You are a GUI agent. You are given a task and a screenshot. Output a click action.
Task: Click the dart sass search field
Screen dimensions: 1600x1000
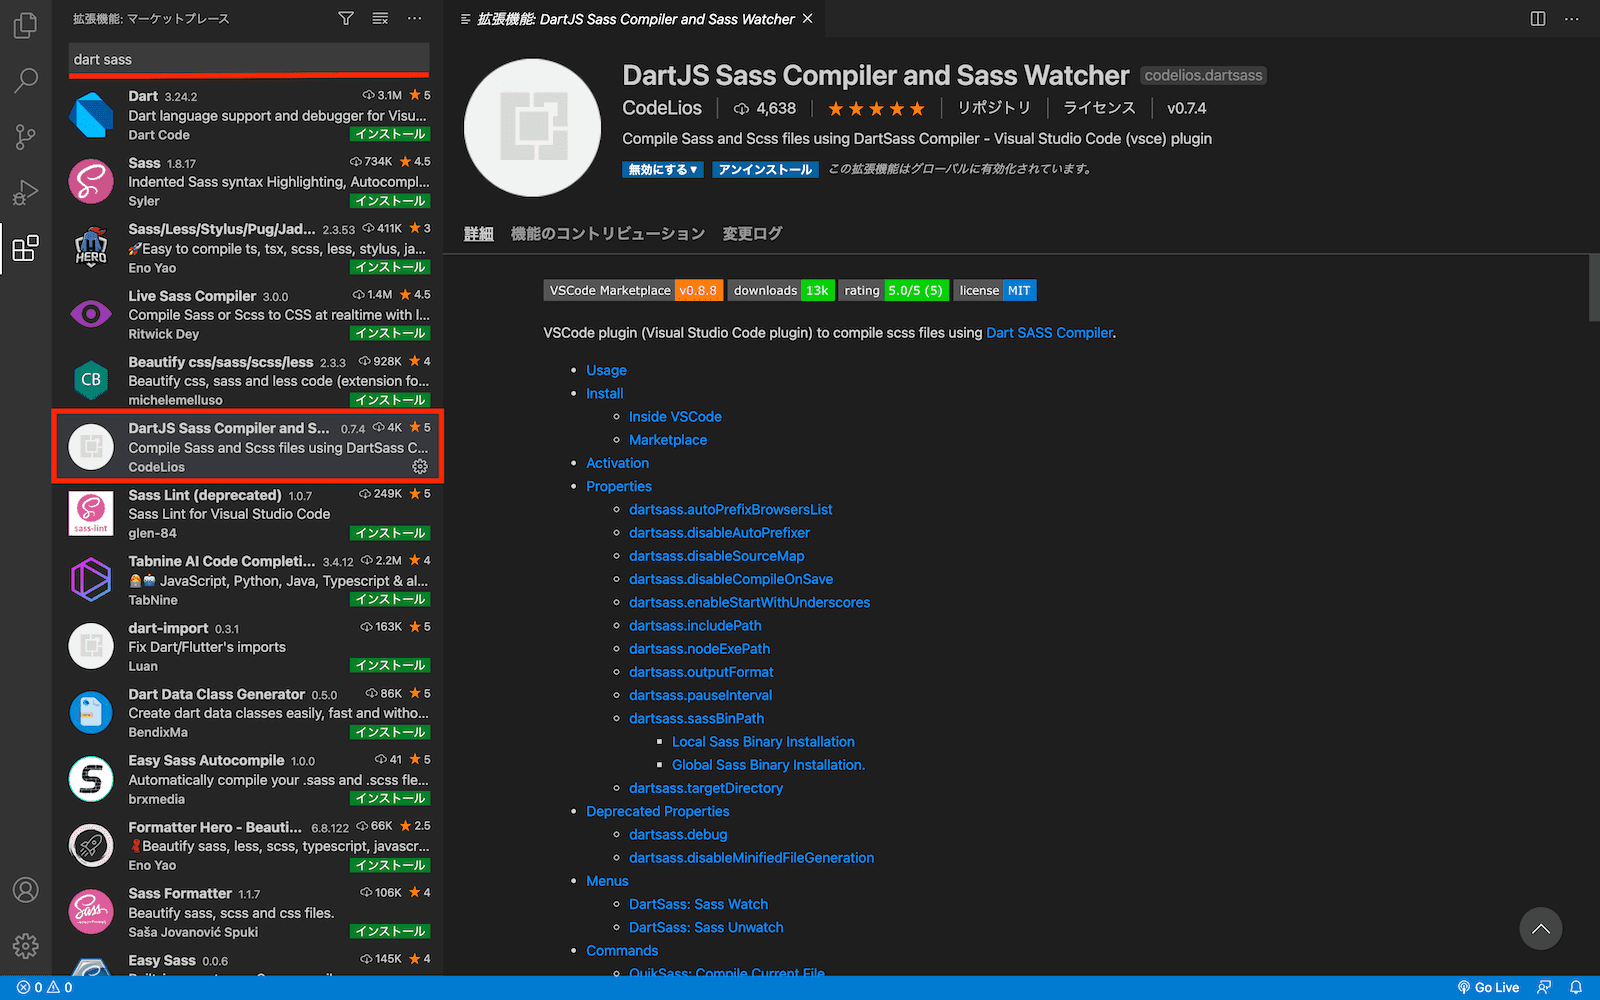click(x=248, y=58)
